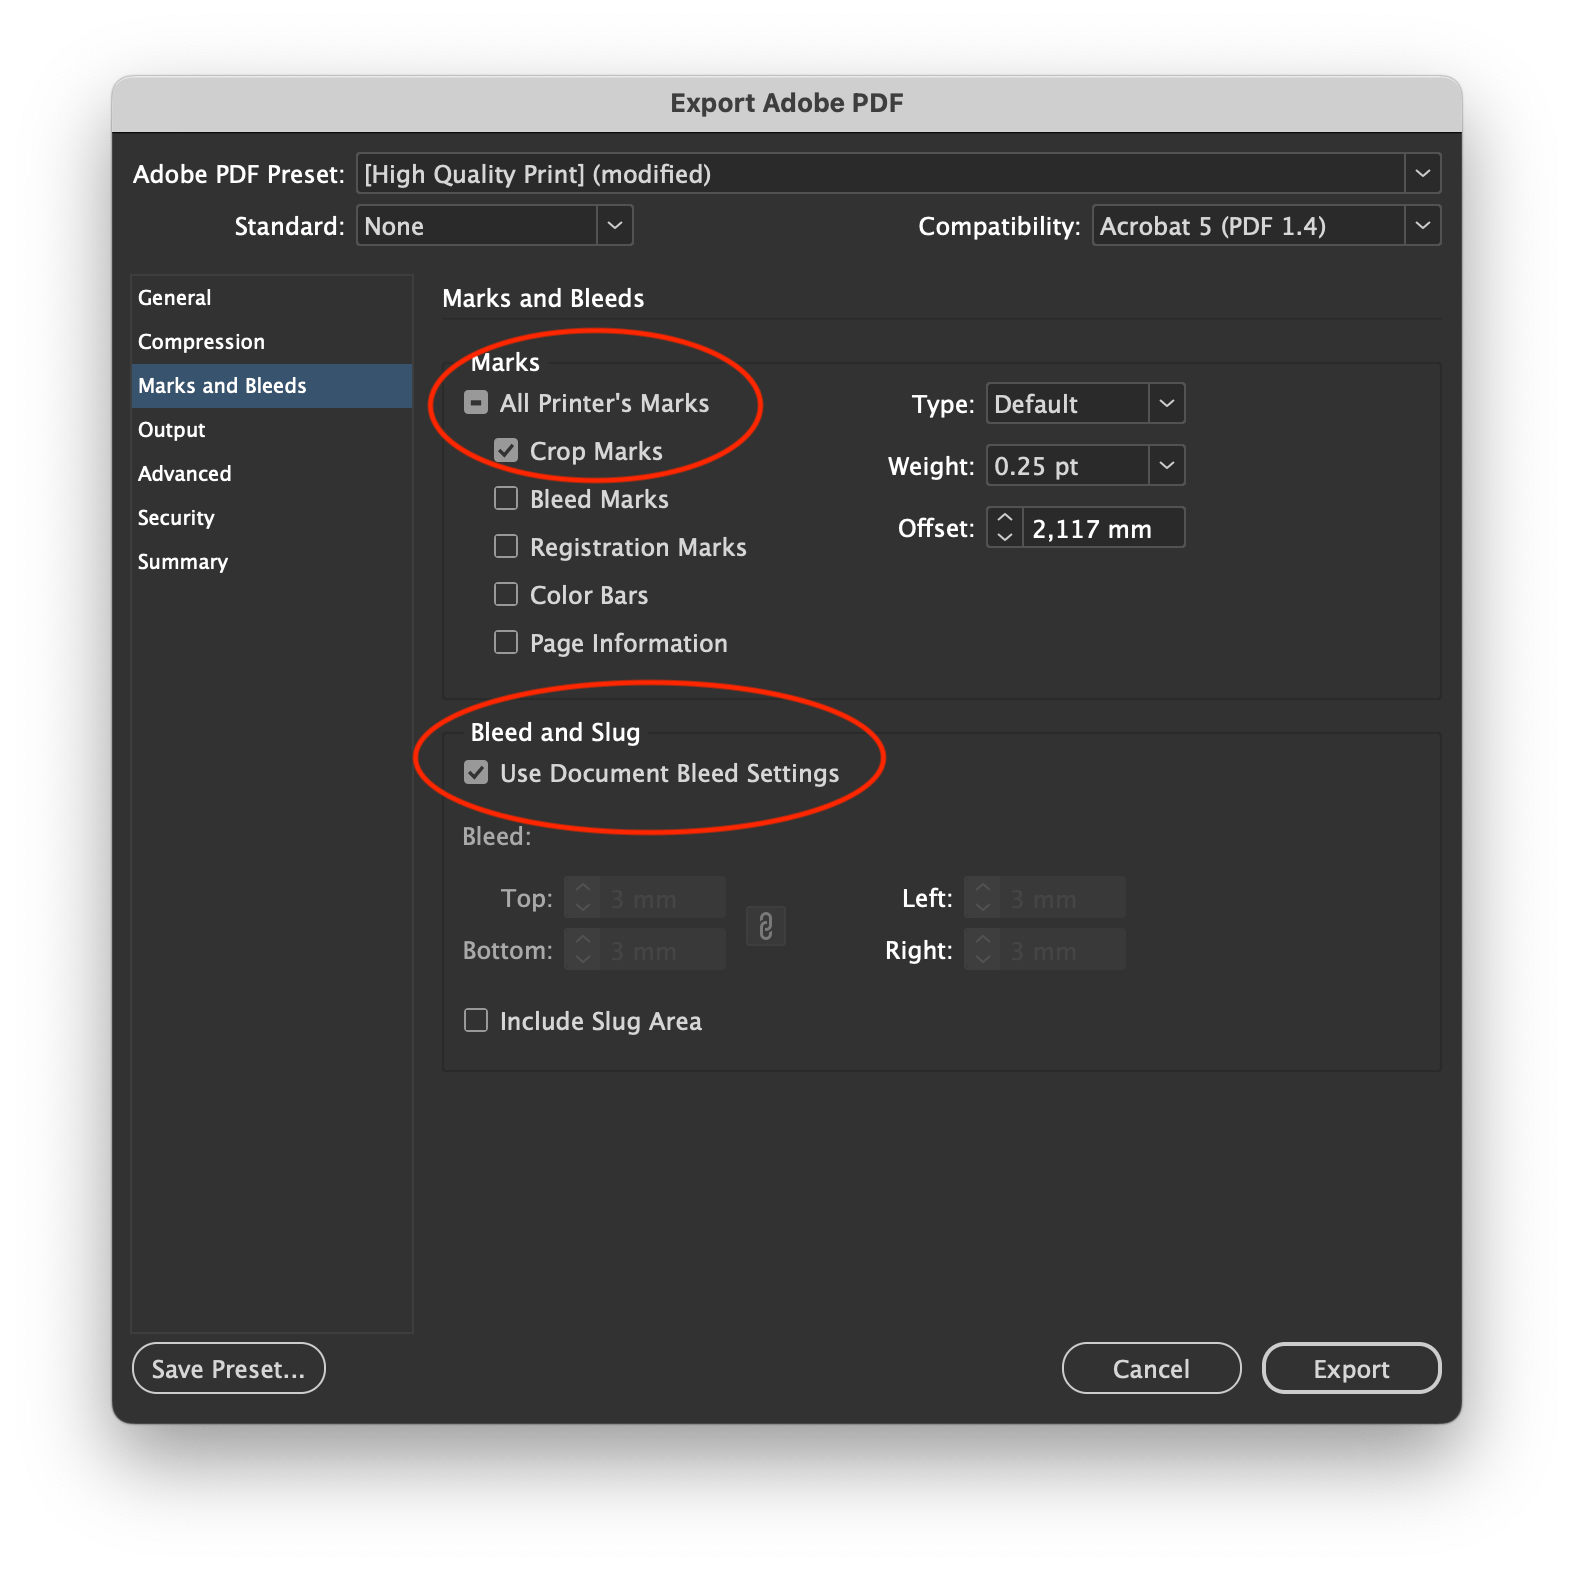This screenshot has height=1572, width=1574.
Task: Go to the Output section
Action: click(272, 430)
